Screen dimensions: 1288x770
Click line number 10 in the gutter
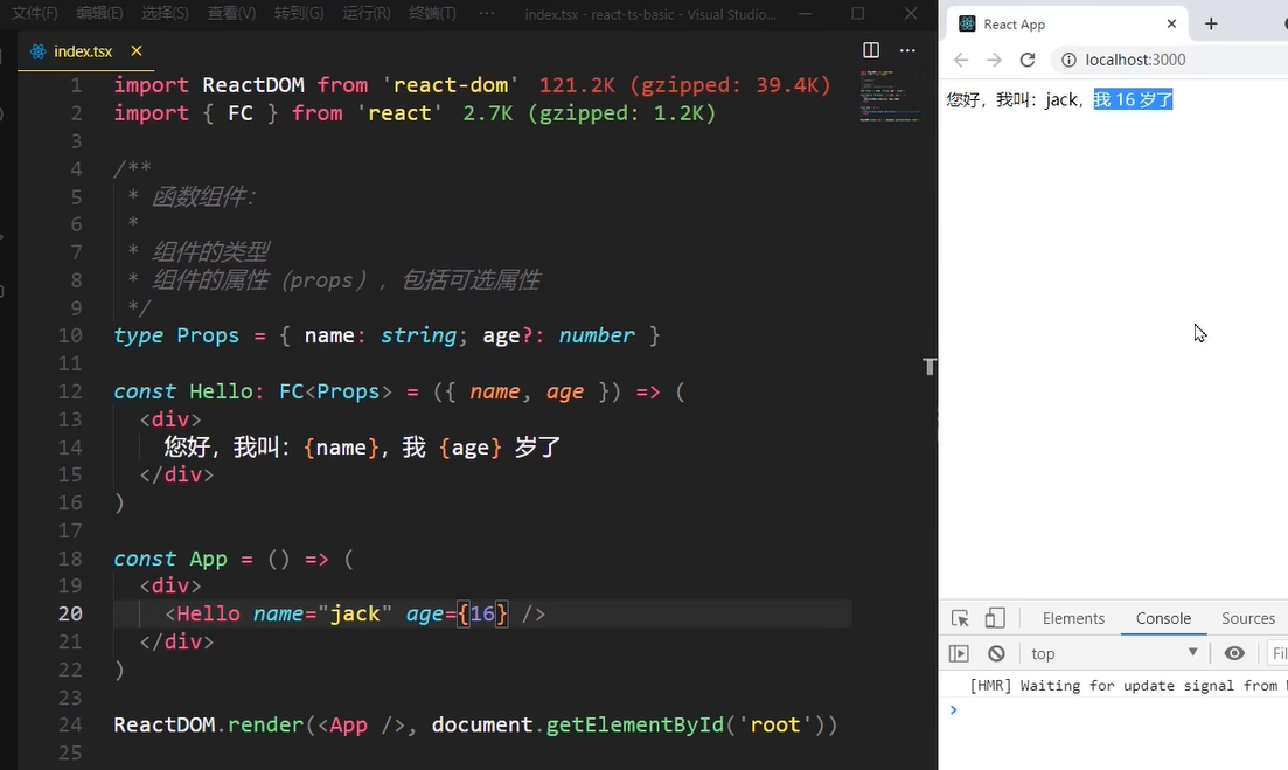(70, 335)
